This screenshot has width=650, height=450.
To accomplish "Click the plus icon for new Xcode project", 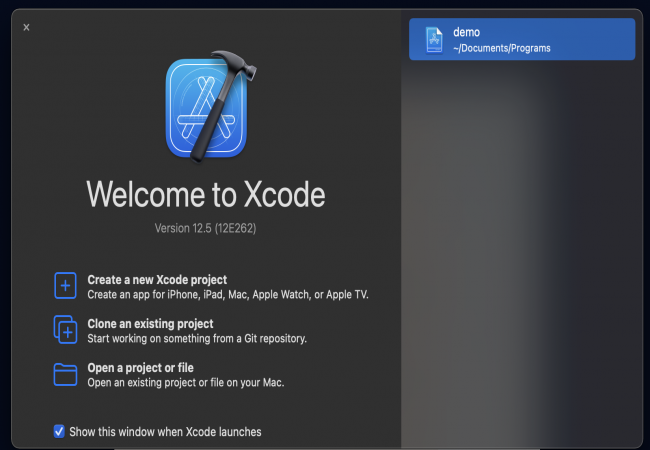I will 65,285.
